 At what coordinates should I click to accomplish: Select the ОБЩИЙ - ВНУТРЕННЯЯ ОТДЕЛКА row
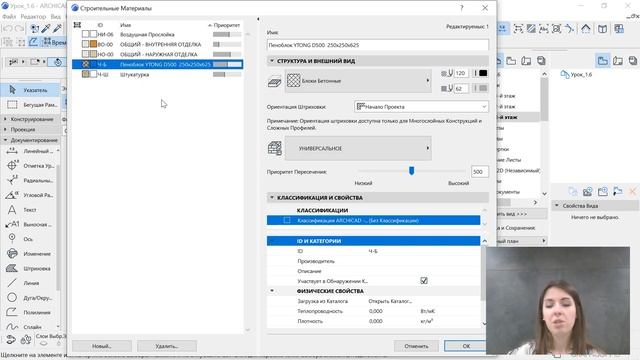click(157, 44)
